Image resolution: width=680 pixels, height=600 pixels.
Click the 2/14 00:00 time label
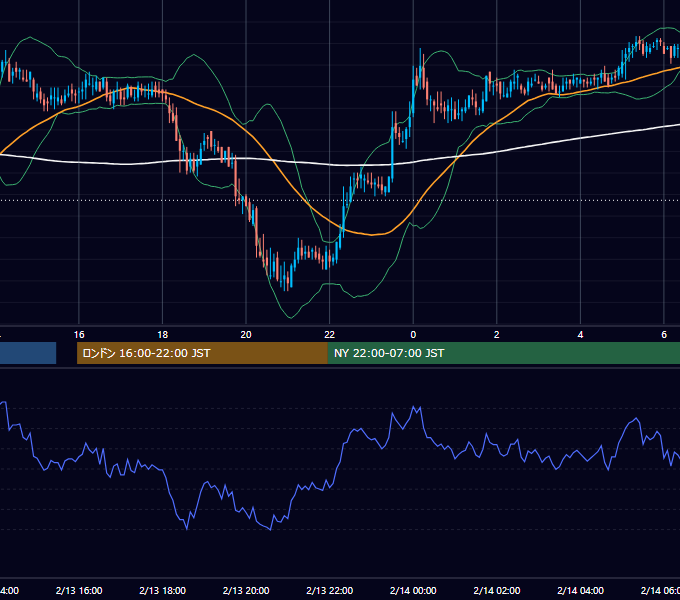tap(413, 590)
